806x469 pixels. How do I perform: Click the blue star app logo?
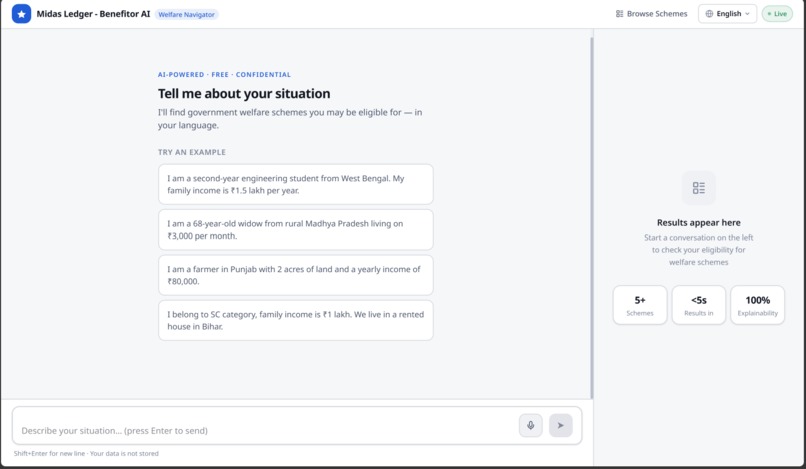[x=21, y=14]
